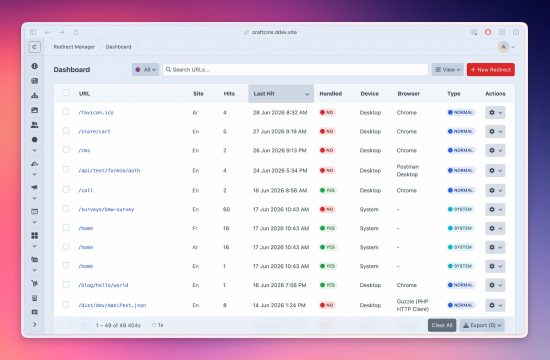Click gear actions for /call row
This screenshot has width=550, height=360.
[x=495, y=191]
